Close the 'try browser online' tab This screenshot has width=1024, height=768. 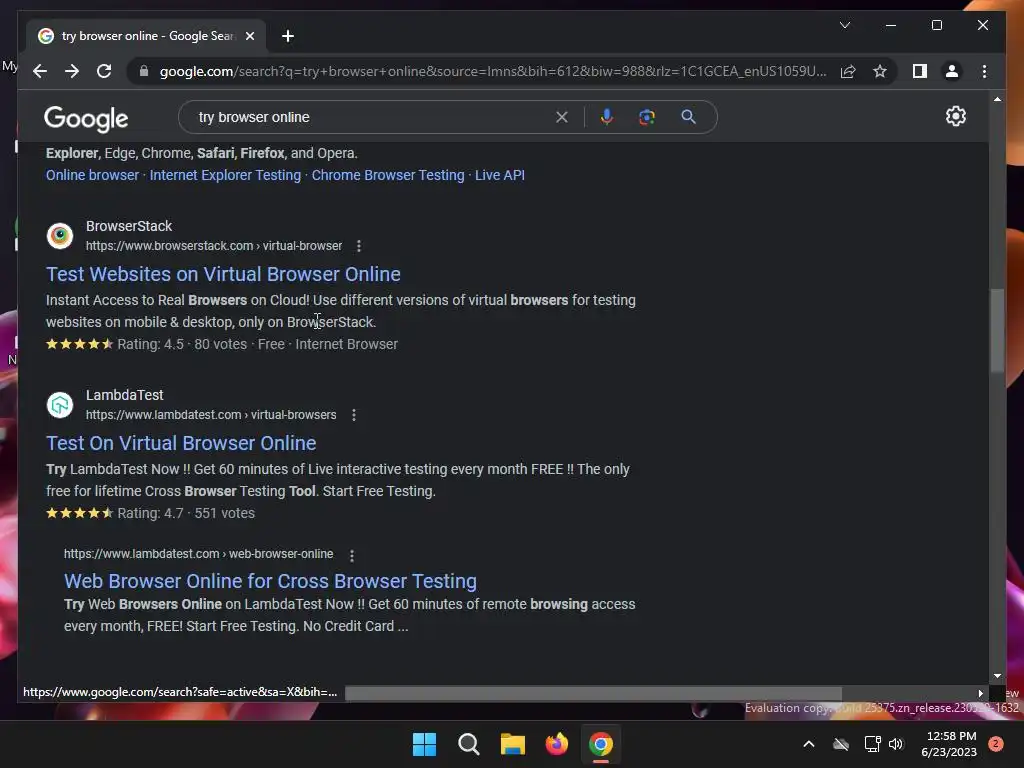(x=249, y=36)
